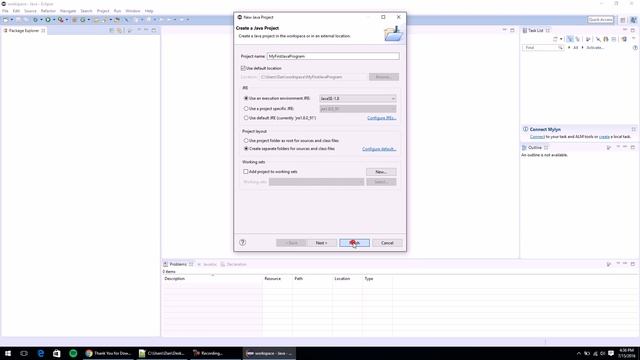This screenshot has width=640, height=360.
Task: Open the File menu
Action: point(5,11)
